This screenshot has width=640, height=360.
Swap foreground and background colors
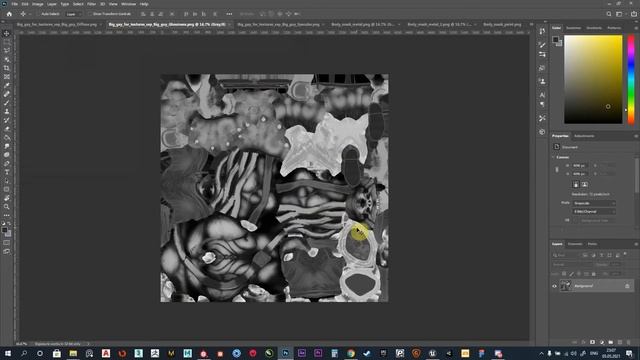9,224
